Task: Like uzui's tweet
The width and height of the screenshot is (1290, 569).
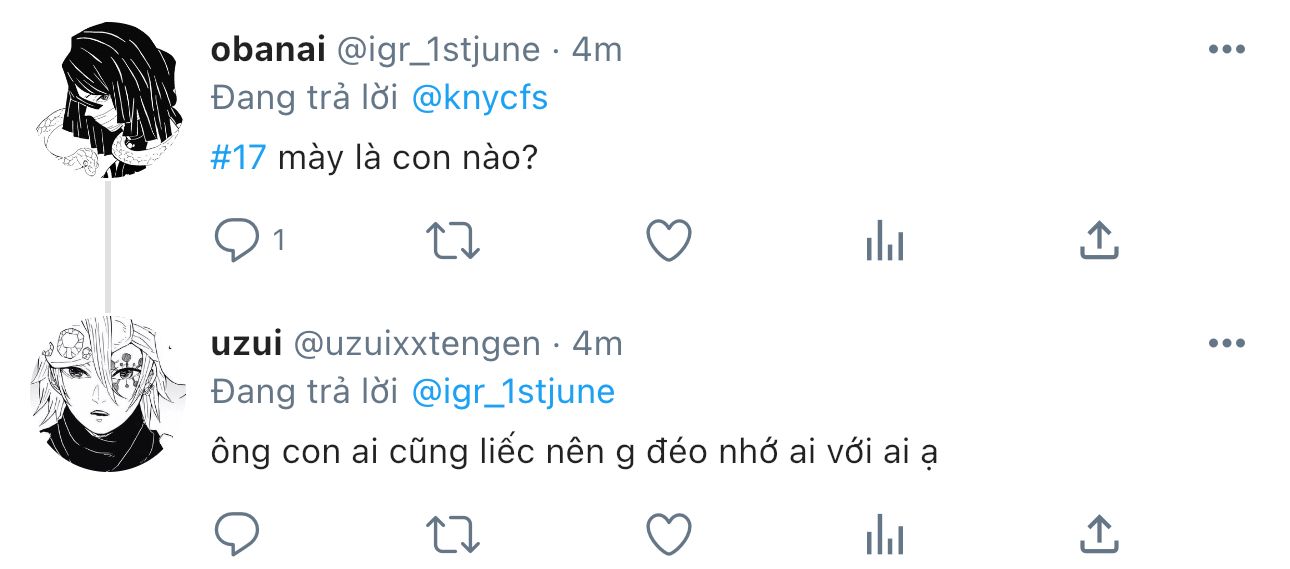Action: point(669,534)
